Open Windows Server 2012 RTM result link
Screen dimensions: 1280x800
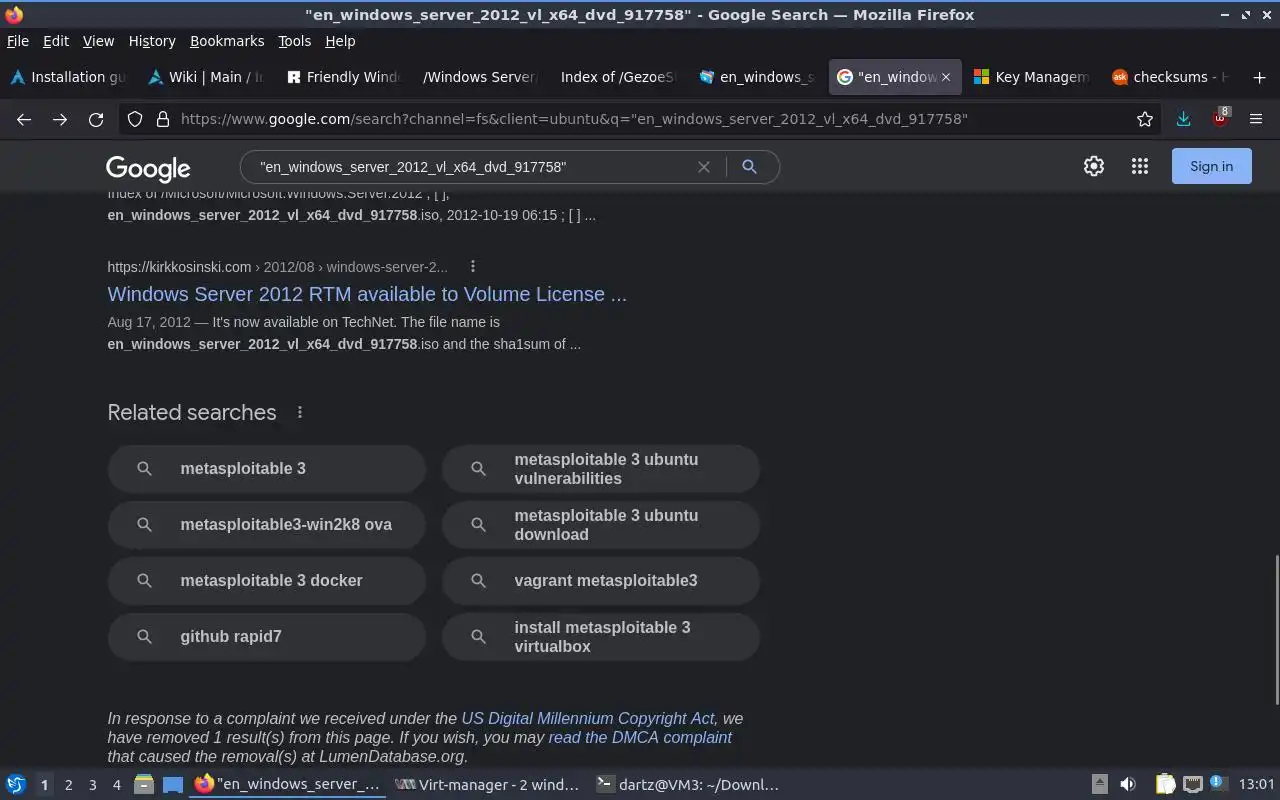(x=367, y=294)
